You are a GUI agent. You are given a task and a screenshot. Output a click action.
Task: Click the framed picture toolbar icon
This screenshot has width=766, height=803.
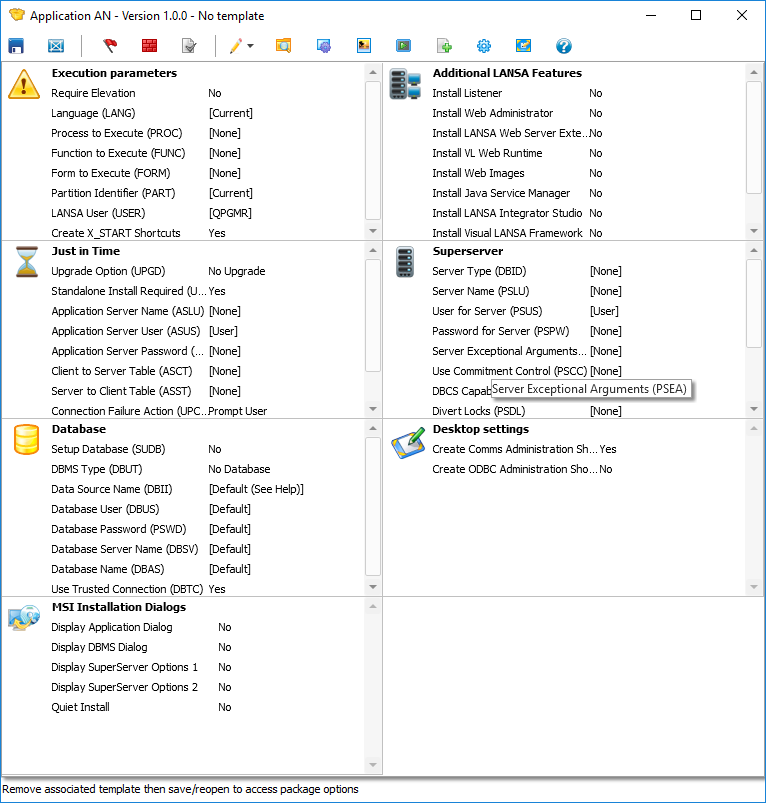[x=364, y=46]
